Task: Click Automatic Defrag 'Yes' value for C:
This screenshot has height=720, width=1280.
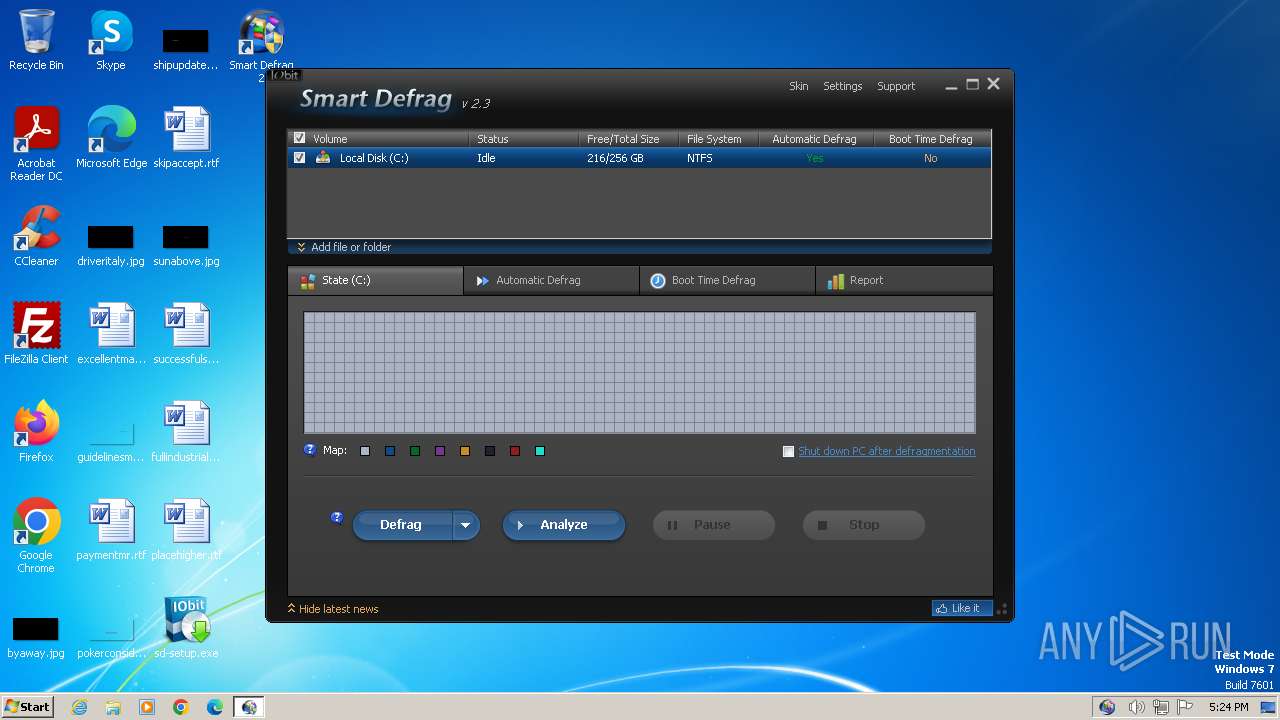Action: (815, 158)
